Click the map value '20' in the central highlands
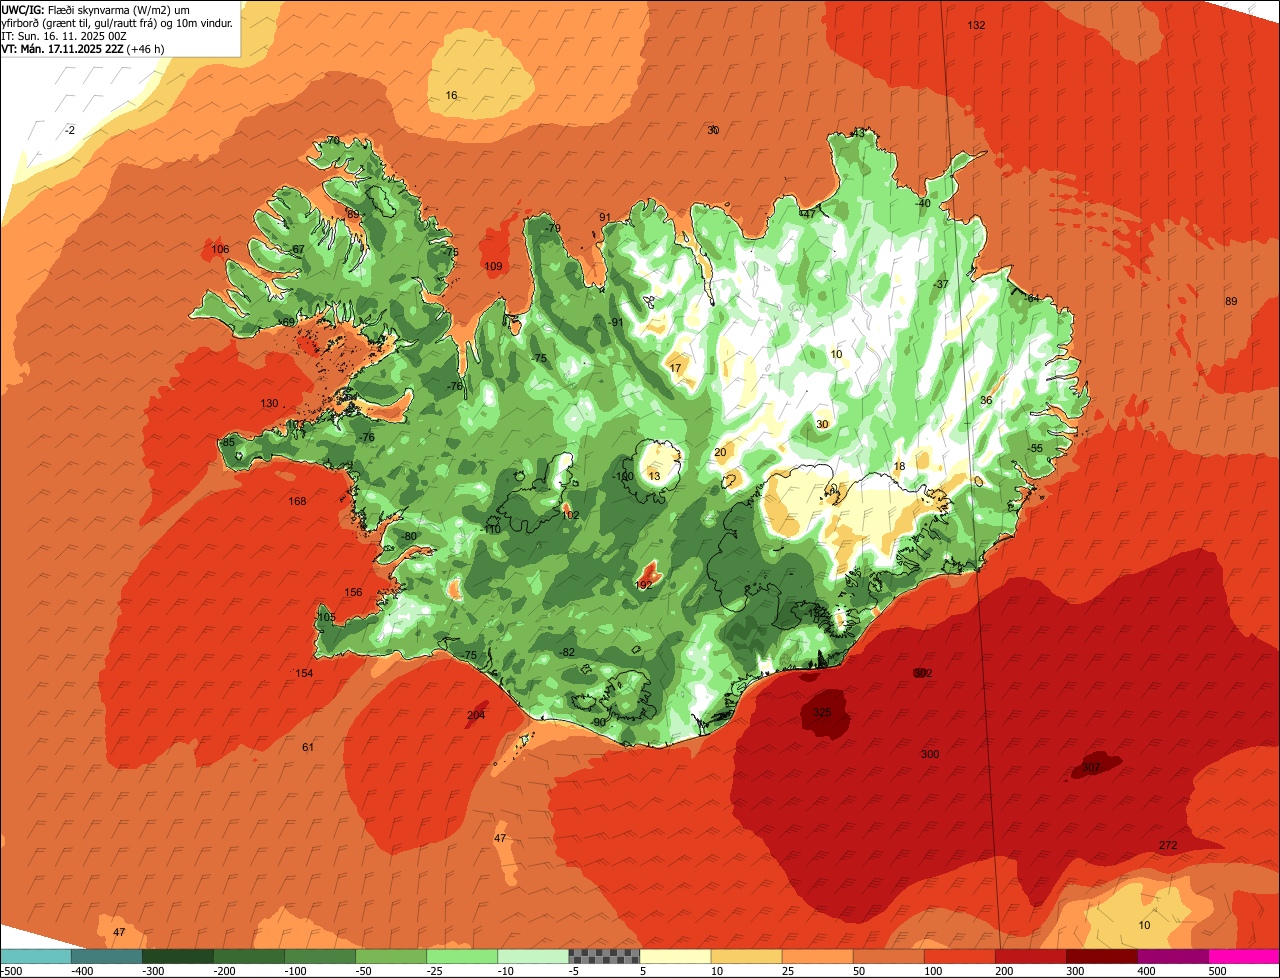The height and width of the screenshot is (978, 1280). pos(719,452)
